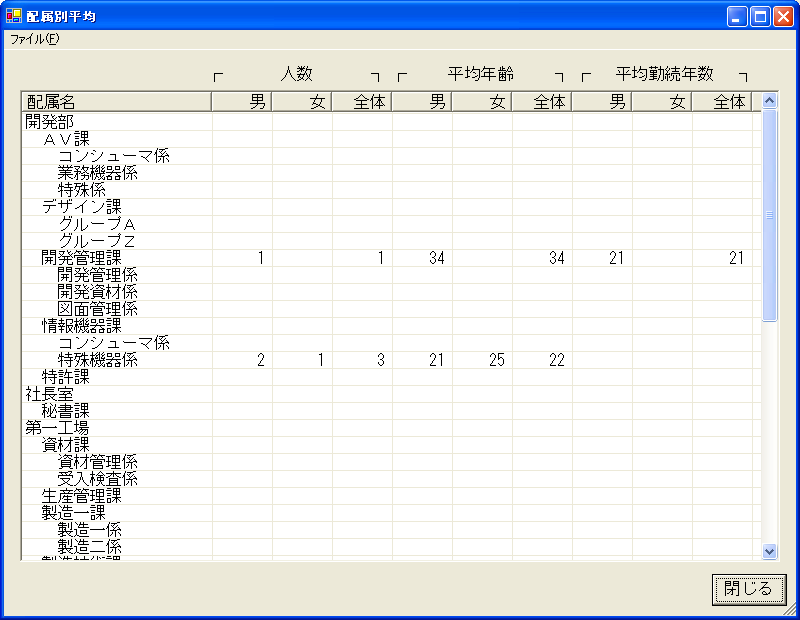Image resolution: width=800 pixels, height=620 pixels.
Task: Select the デザイン課 row
Action: 81,207
